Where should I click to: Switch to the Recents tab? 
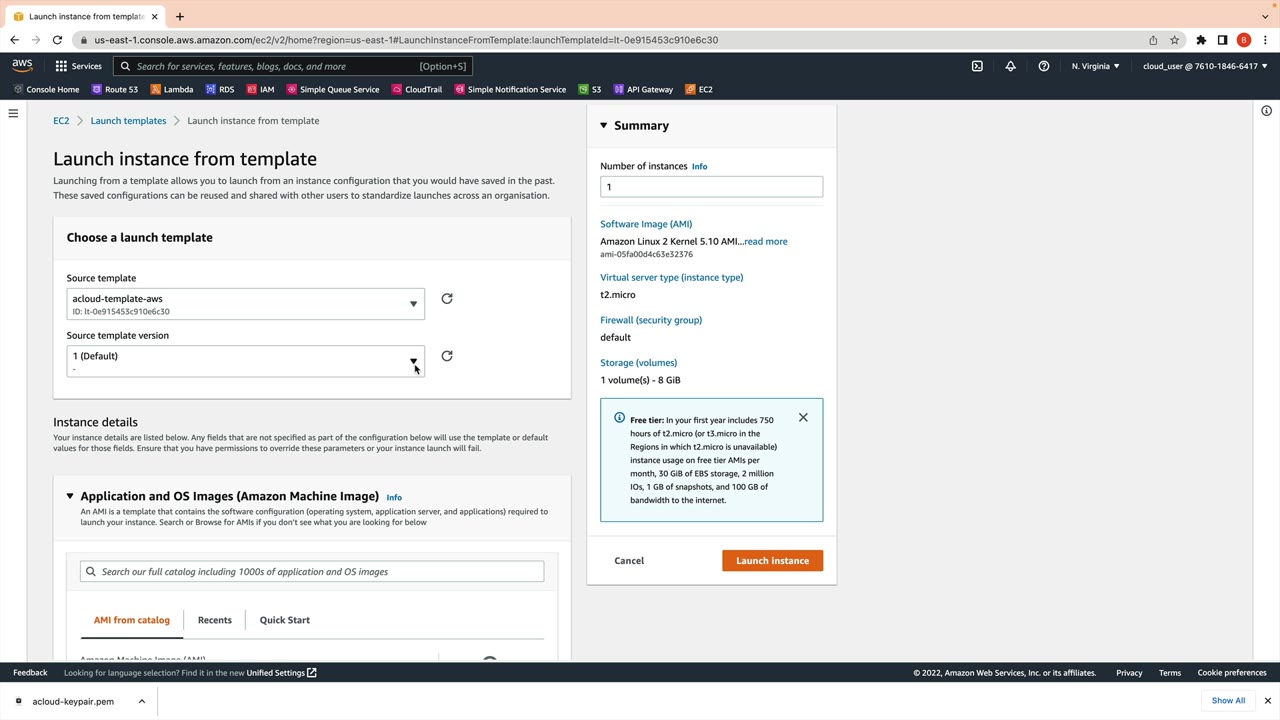click(x=215, y=620)
